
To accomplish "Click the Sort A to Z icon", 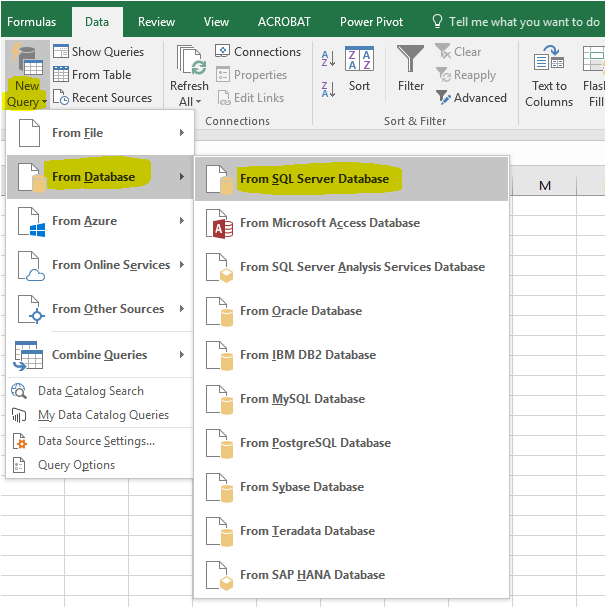I will tap(328, 59).
